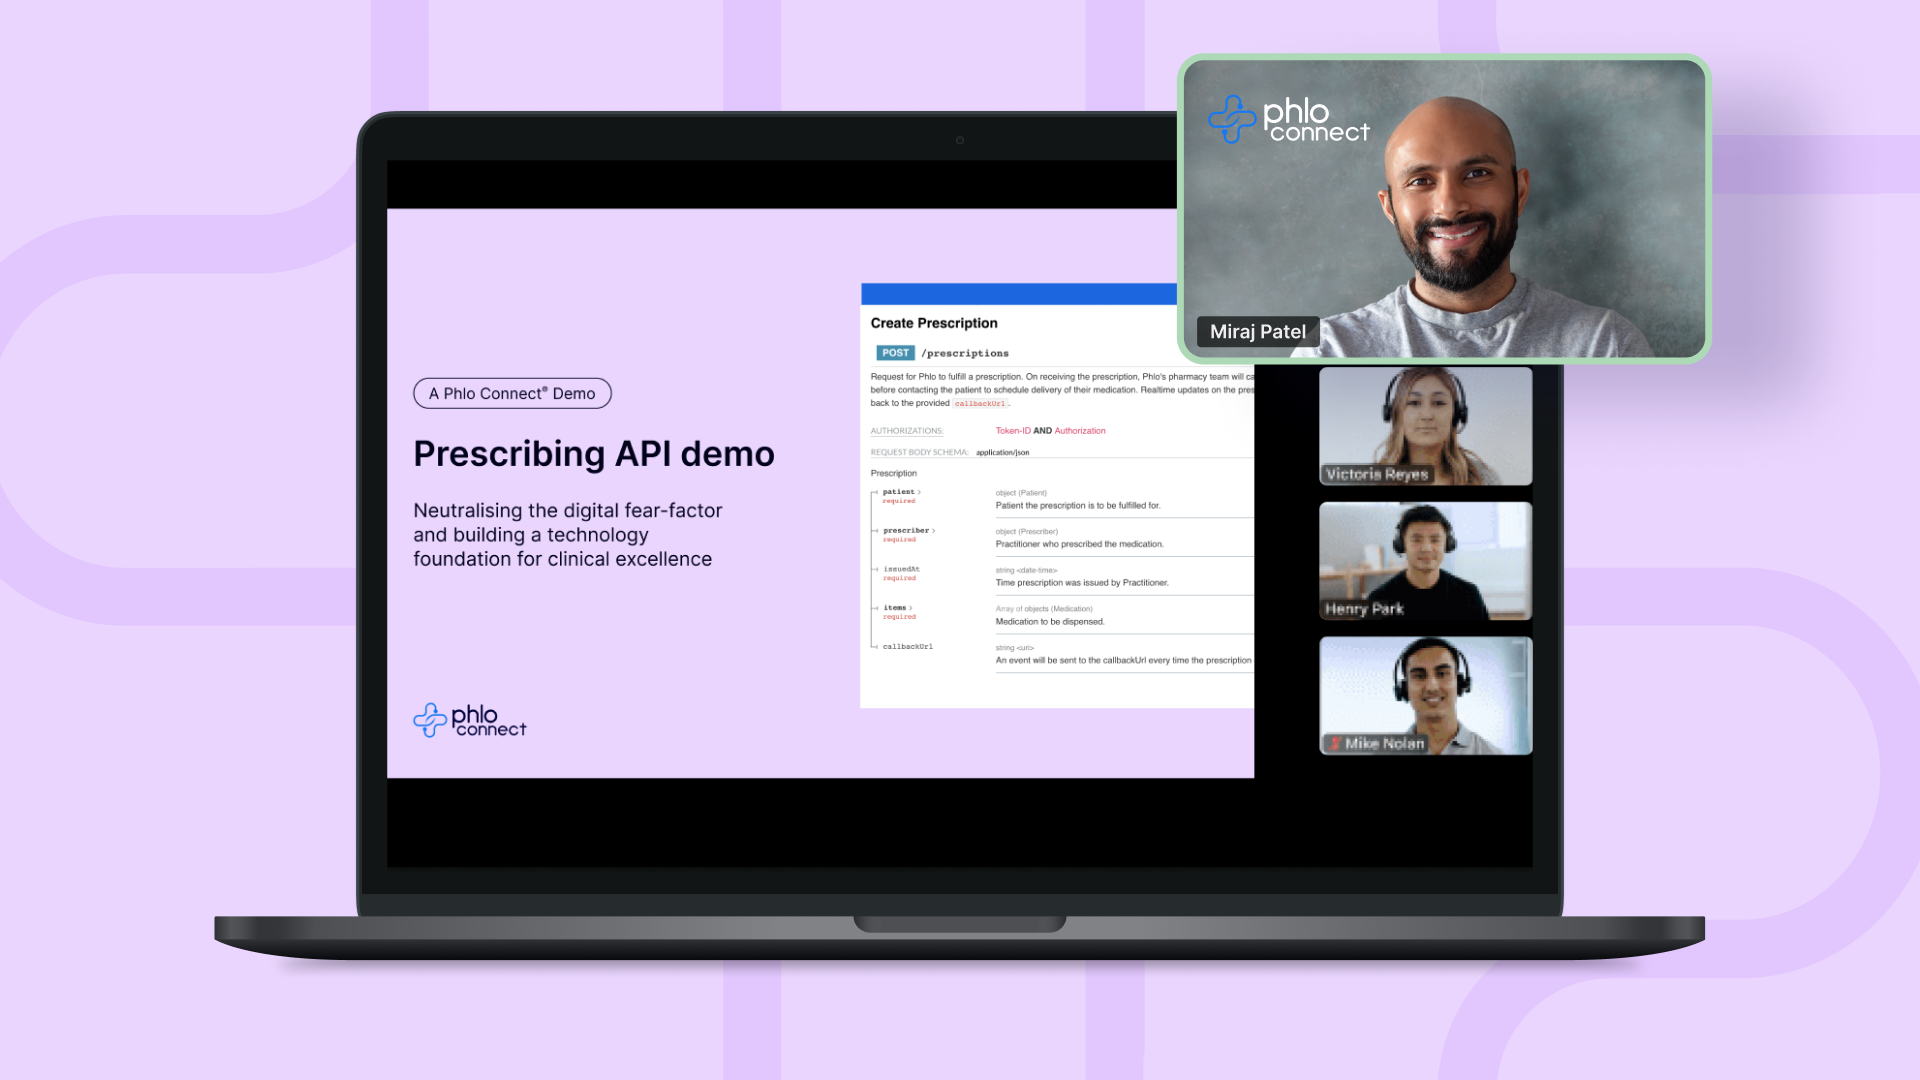Expand the items property chevron
The height and width of the screenshot is (1080, 1920).
pos(911,608)
